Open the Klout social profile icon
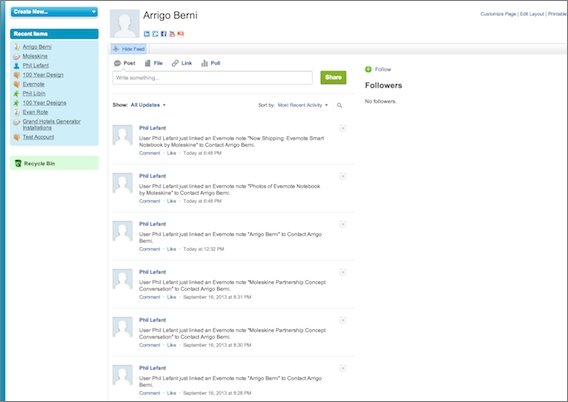The width and height of the screenshot is (568, 402). pos(180,34)
